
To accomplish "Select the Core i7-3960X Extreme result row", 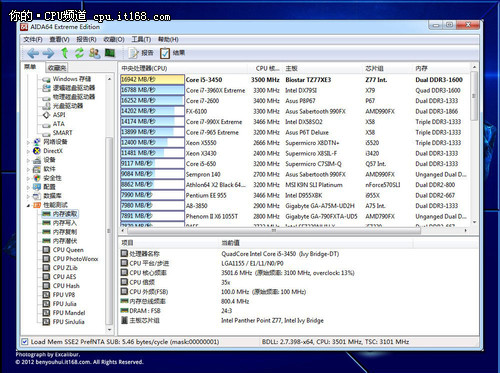I will 294,90.
